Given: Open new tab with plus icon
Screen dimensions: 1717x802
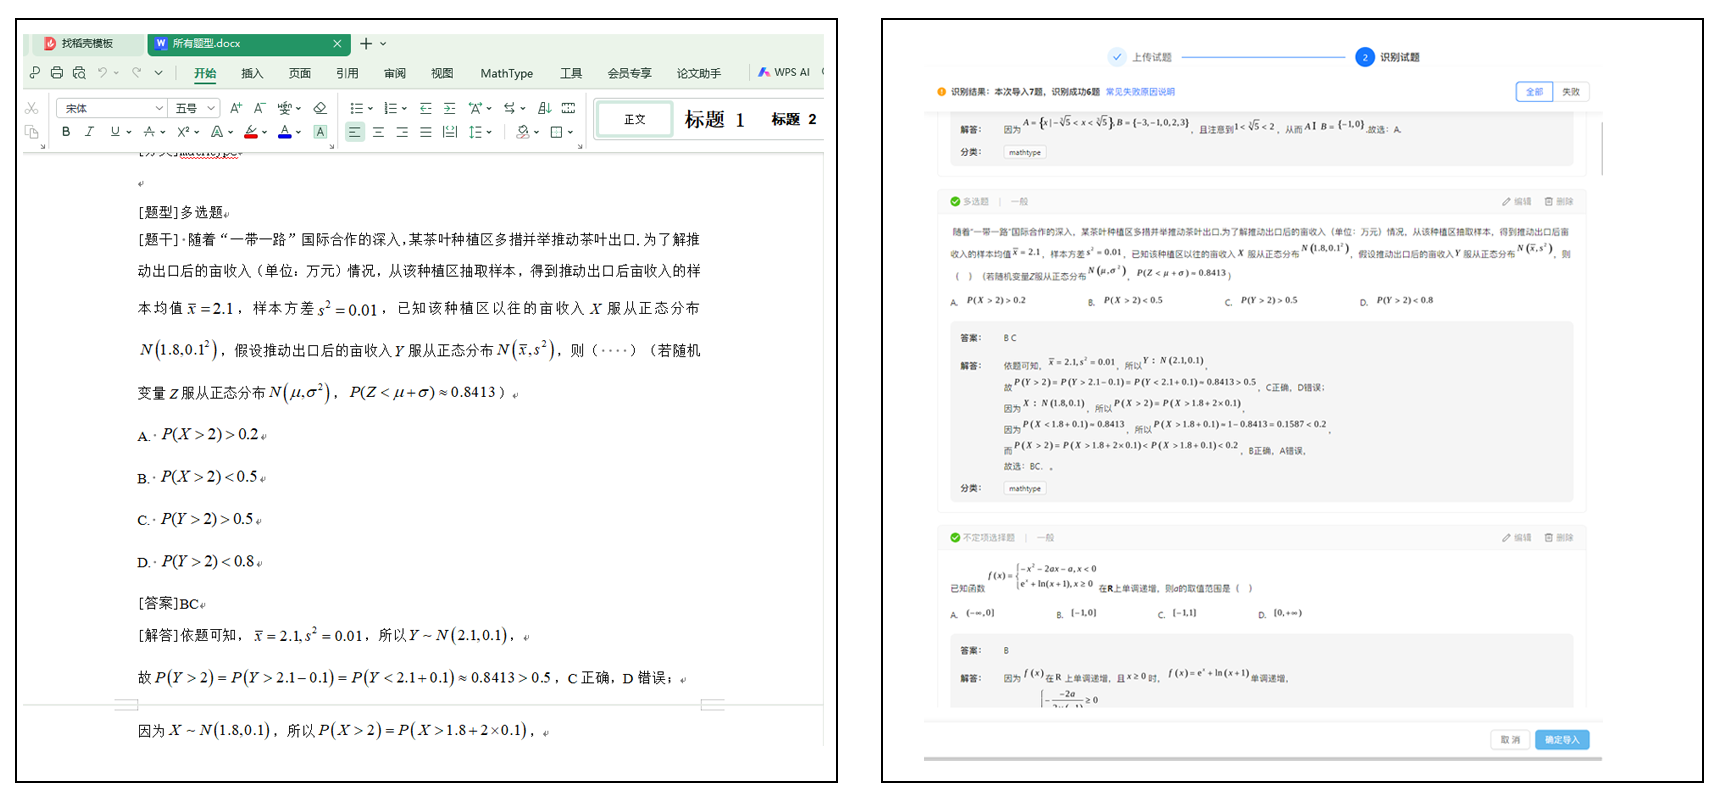Looking at the screenshot, I should tap(366, 44).
